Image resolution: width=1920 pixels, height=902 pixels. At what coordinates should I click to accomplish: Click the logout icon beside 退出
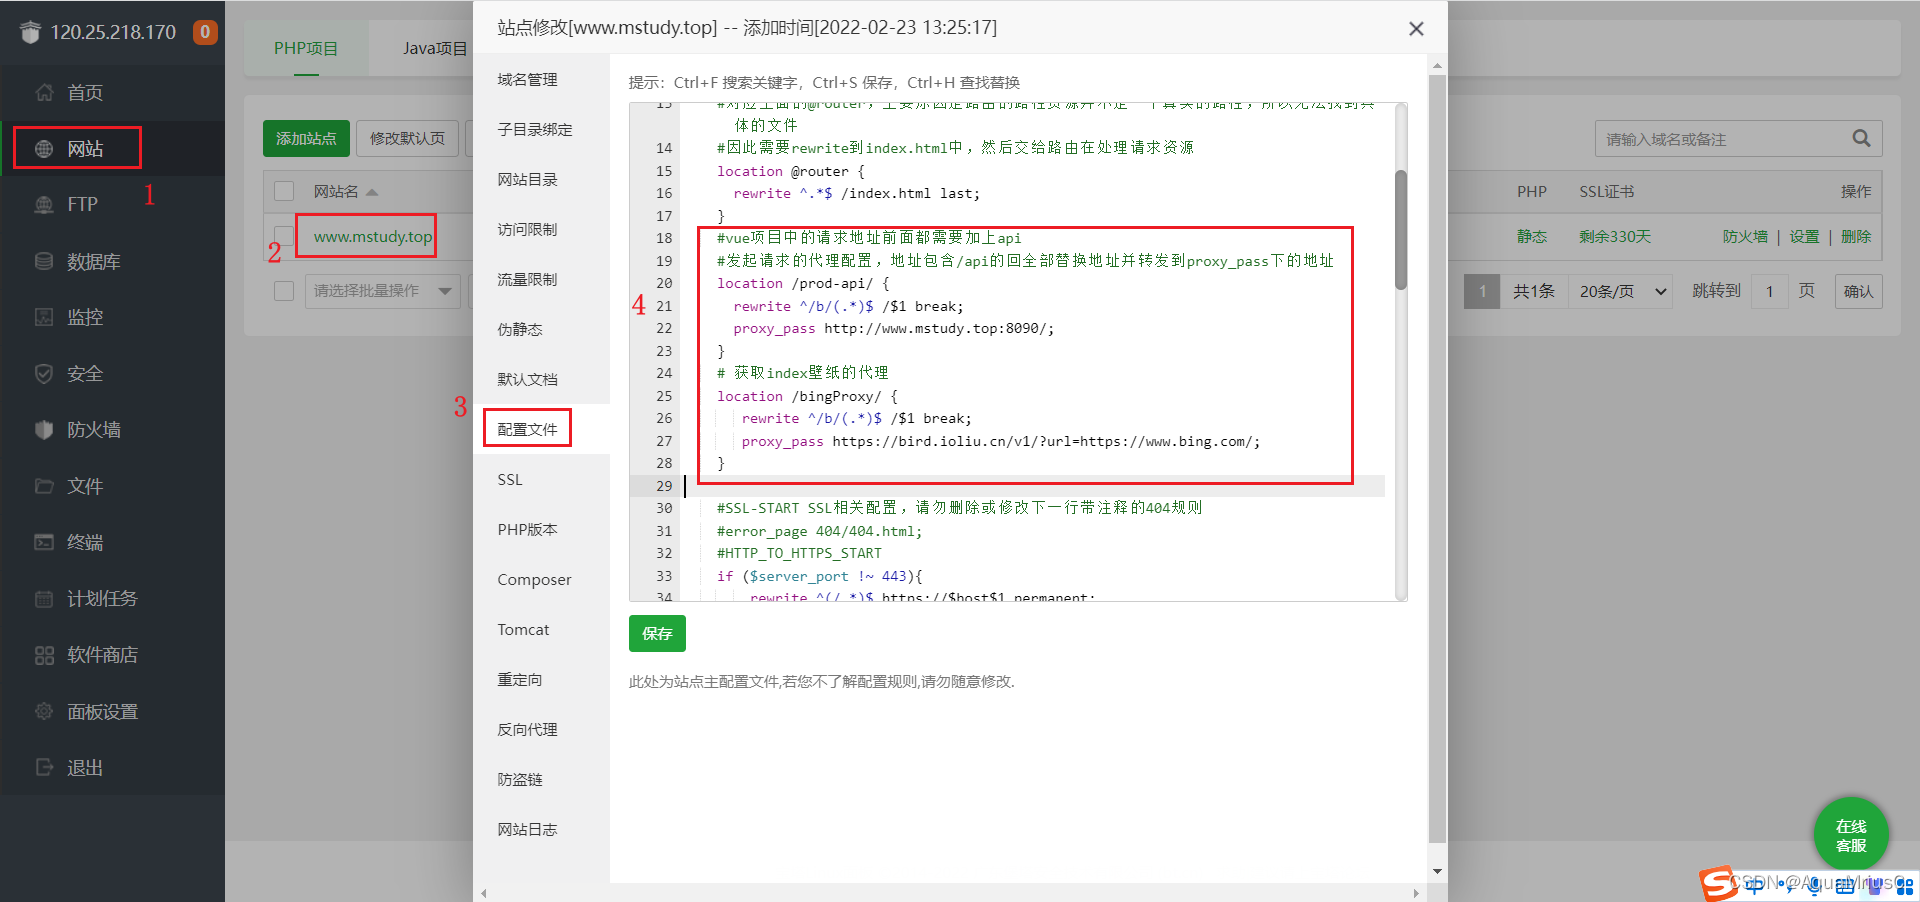click(44, 767)
